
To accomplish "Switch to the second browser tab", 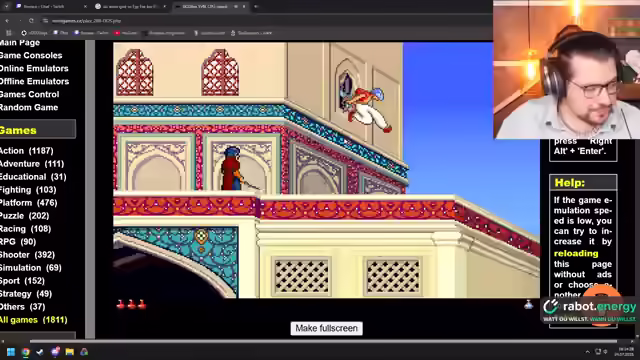I will coord(130,7).
